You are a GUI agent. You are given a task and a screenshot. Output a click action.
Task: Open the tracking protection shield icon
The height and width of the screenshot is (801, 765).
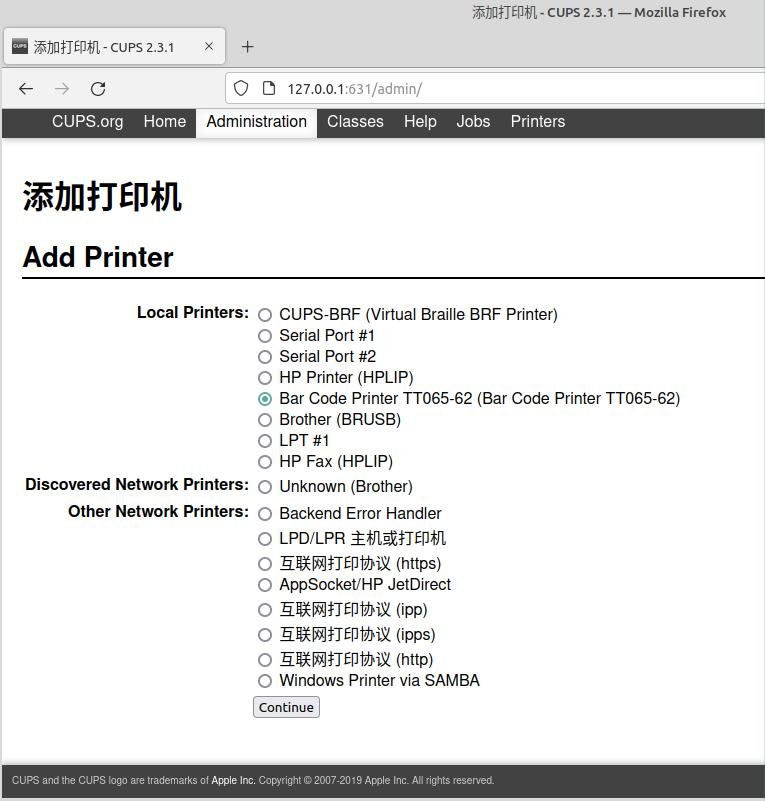point(241,88)
